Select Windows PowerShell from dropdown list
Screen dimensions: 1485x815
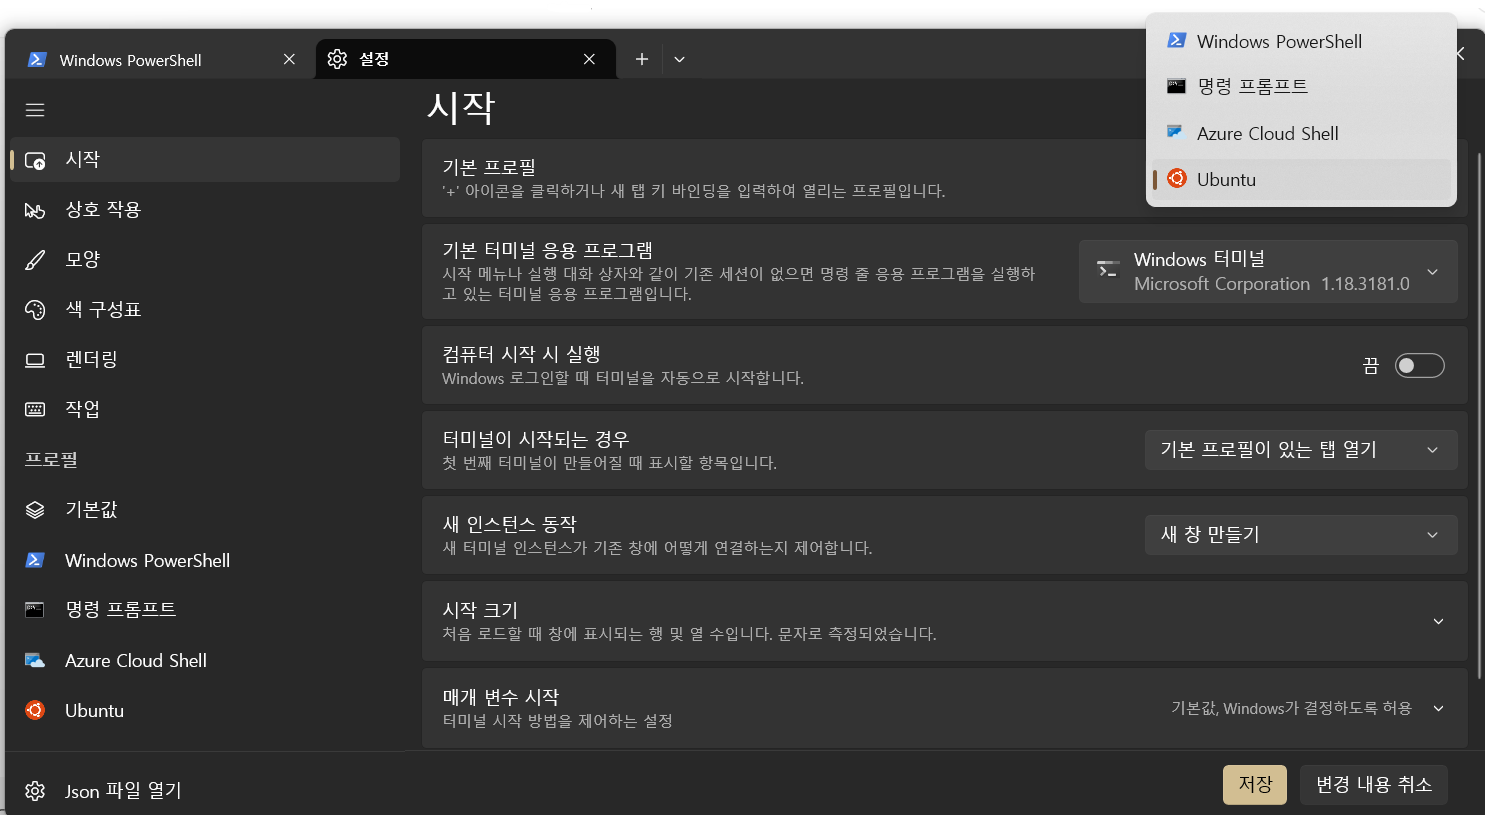[1301, 41]
